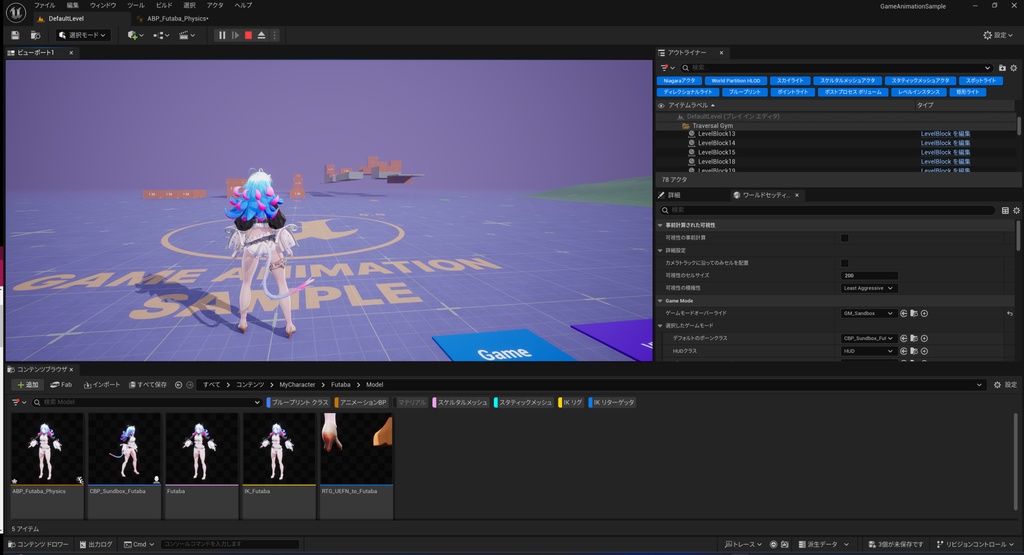Open the GM_Sandbox game mode dropdown

[868, 313]
